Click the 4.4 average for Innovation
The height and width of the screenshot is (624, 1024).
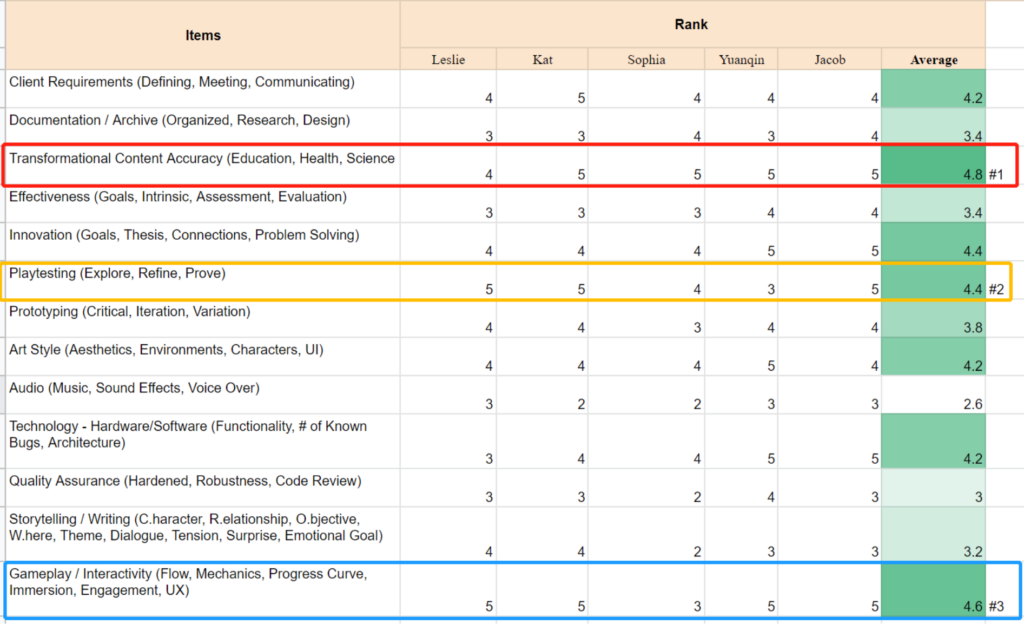(933, 242)
